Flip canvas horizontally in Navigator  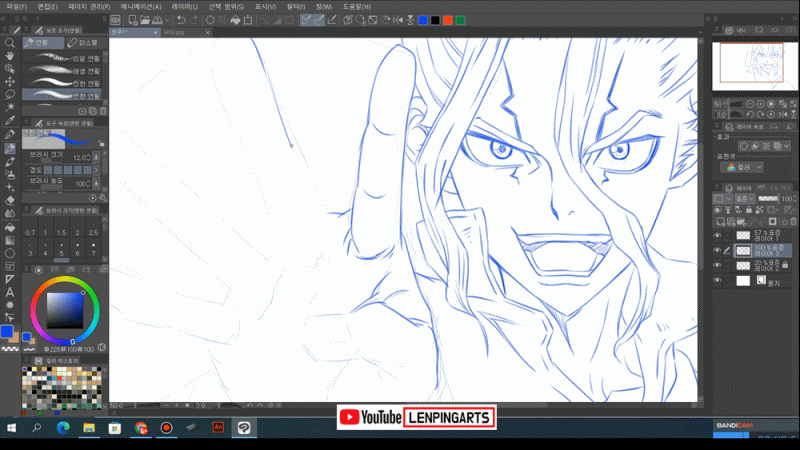click(x=783, y=114)
